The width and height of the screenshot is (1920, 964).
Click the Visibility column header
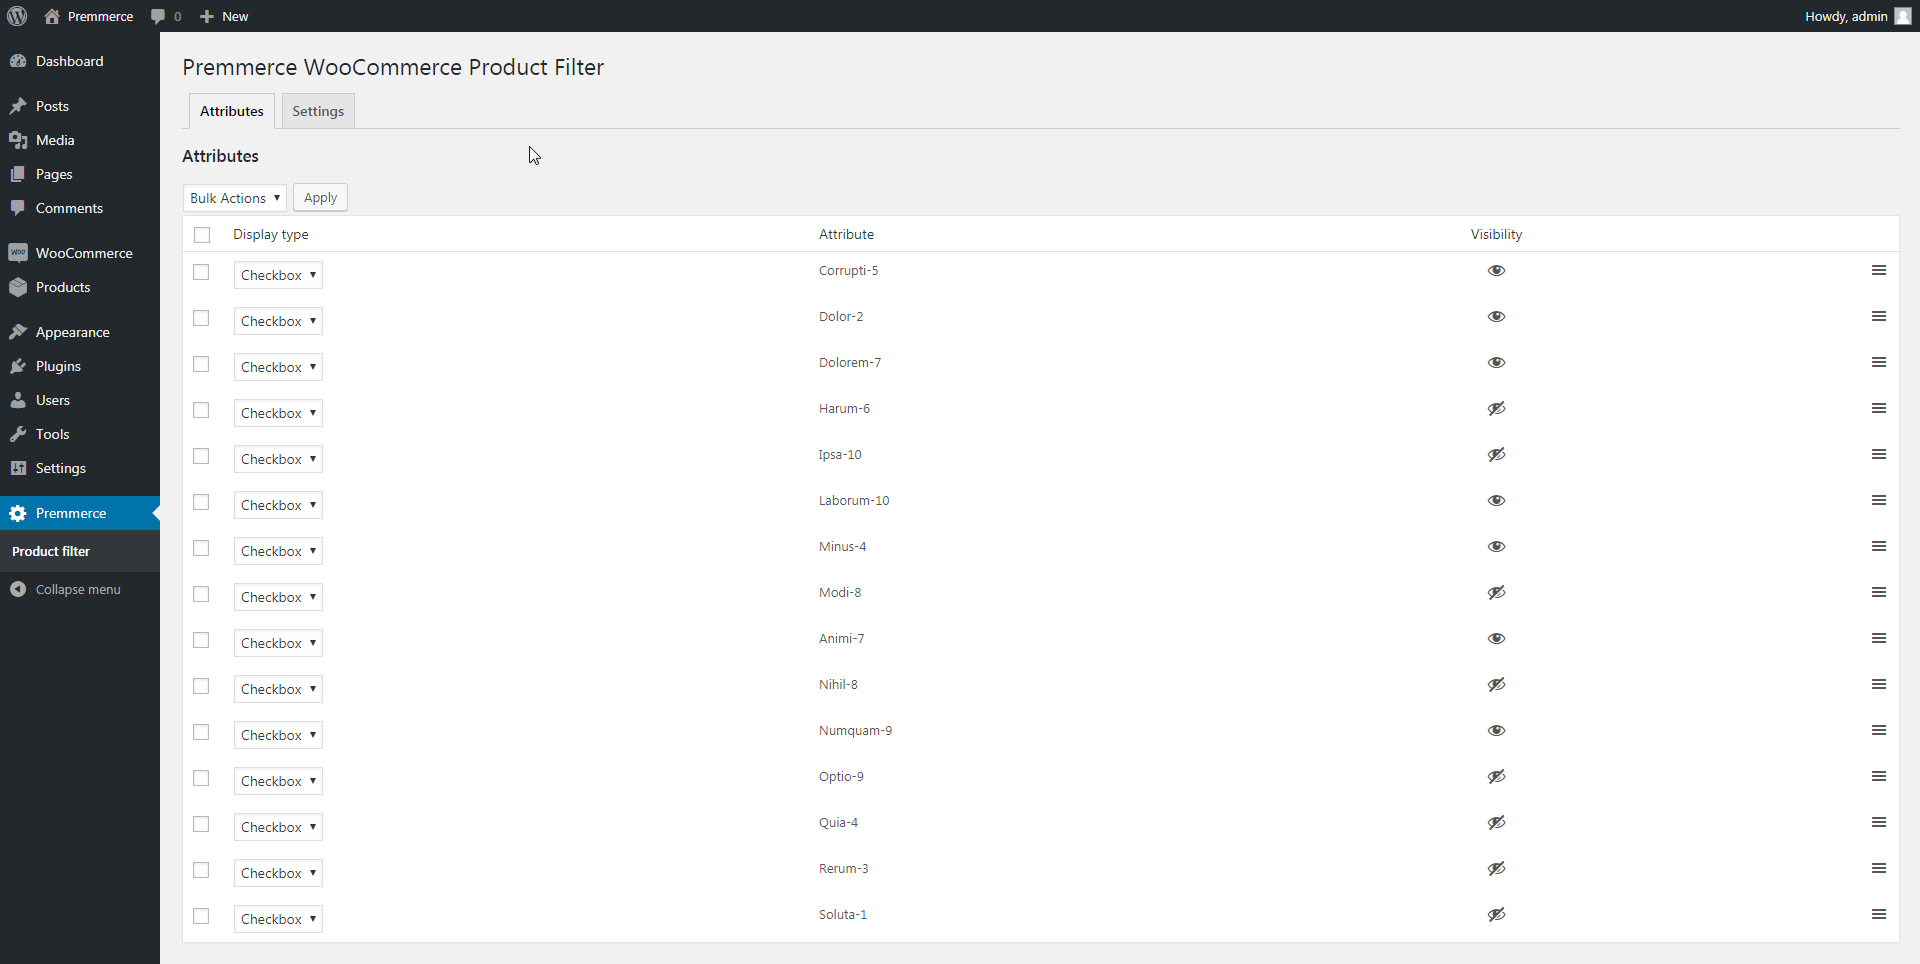point(1496,234)
